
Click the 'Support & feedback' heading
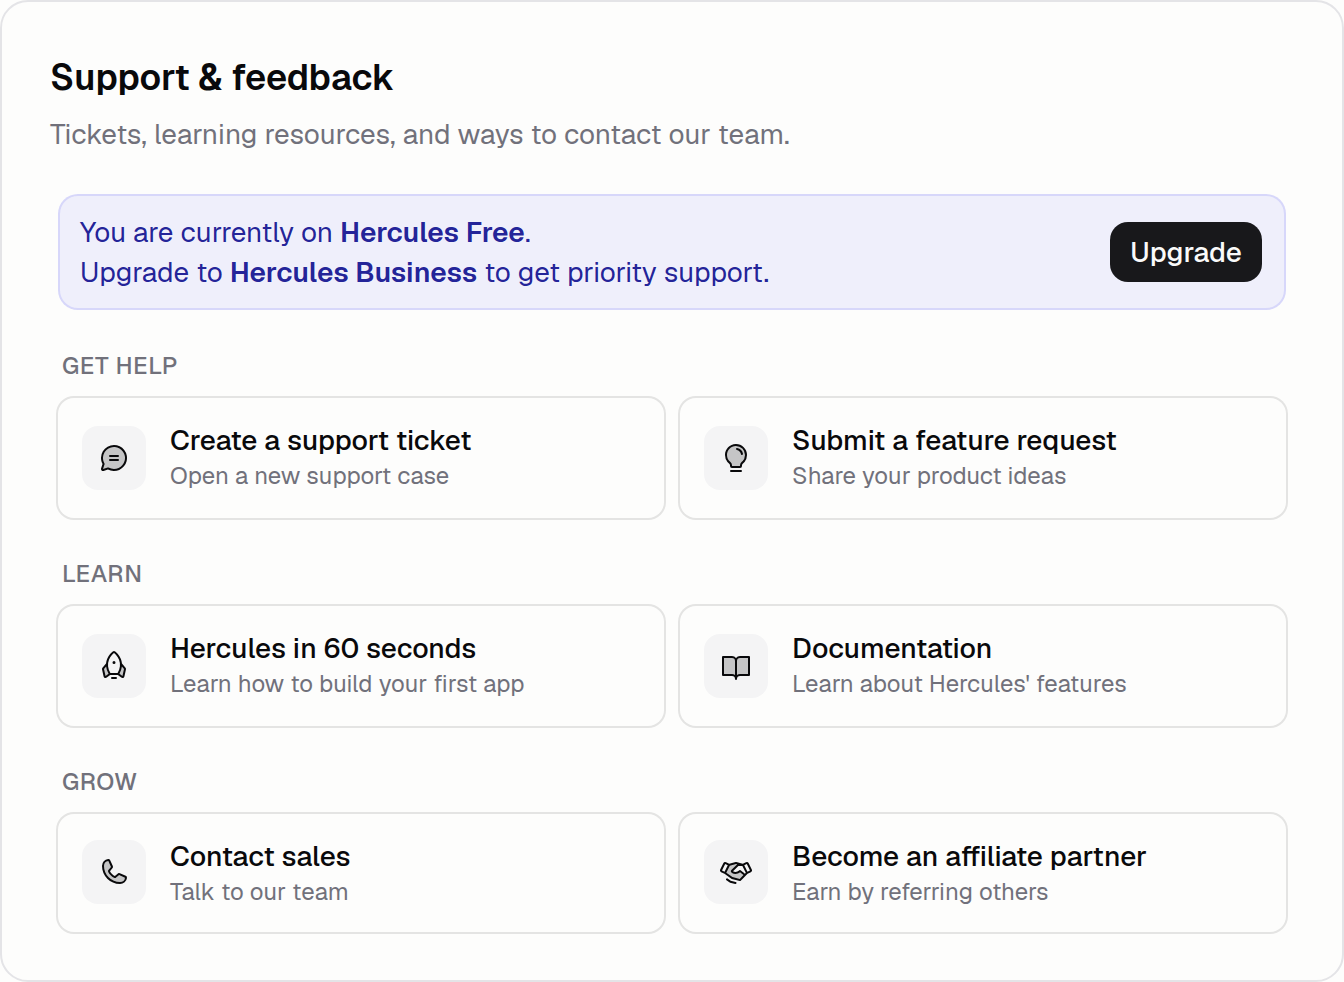click(222, 78)
